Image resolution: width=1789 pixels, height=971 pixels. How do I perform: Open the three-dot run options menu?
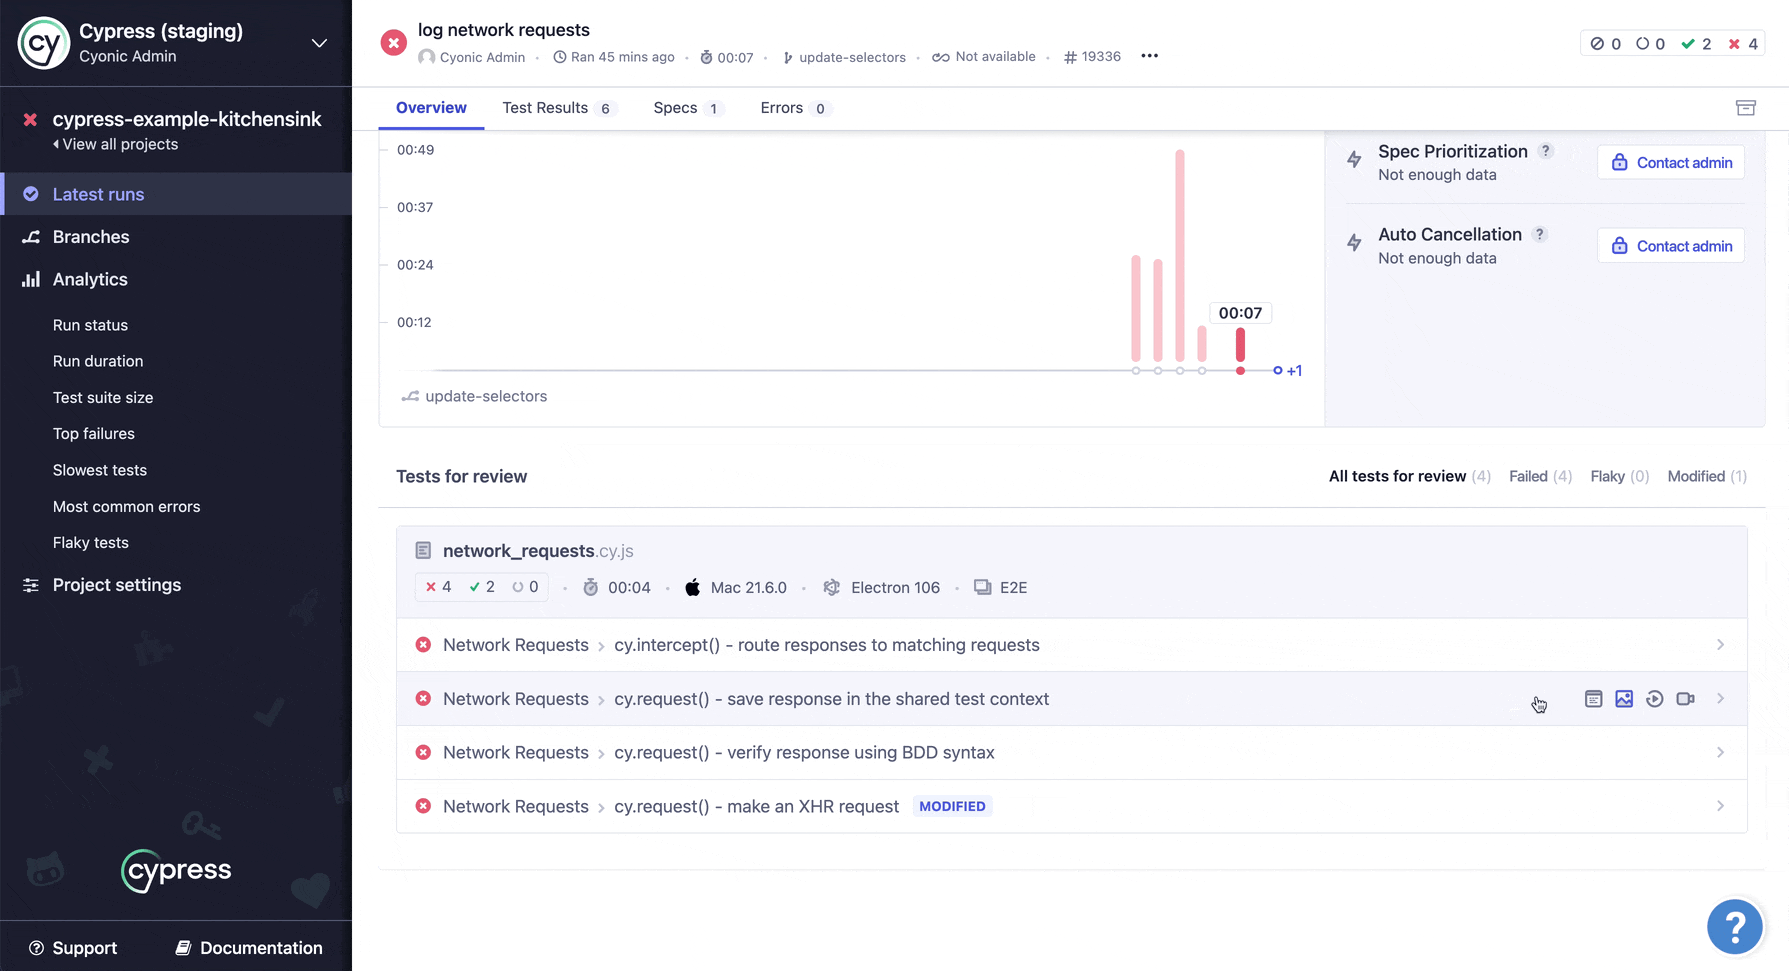[1149, 56]
